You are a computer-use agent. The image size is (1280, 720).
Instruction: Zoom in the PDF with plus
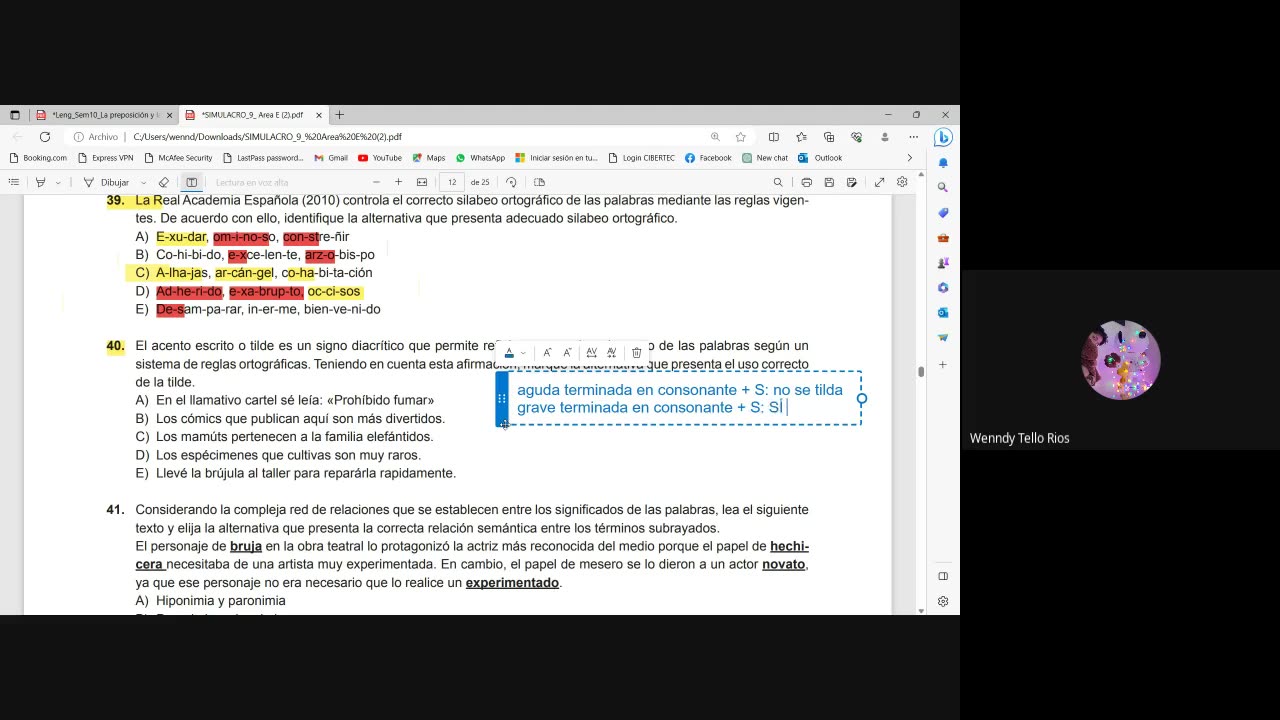pos(398,182)
